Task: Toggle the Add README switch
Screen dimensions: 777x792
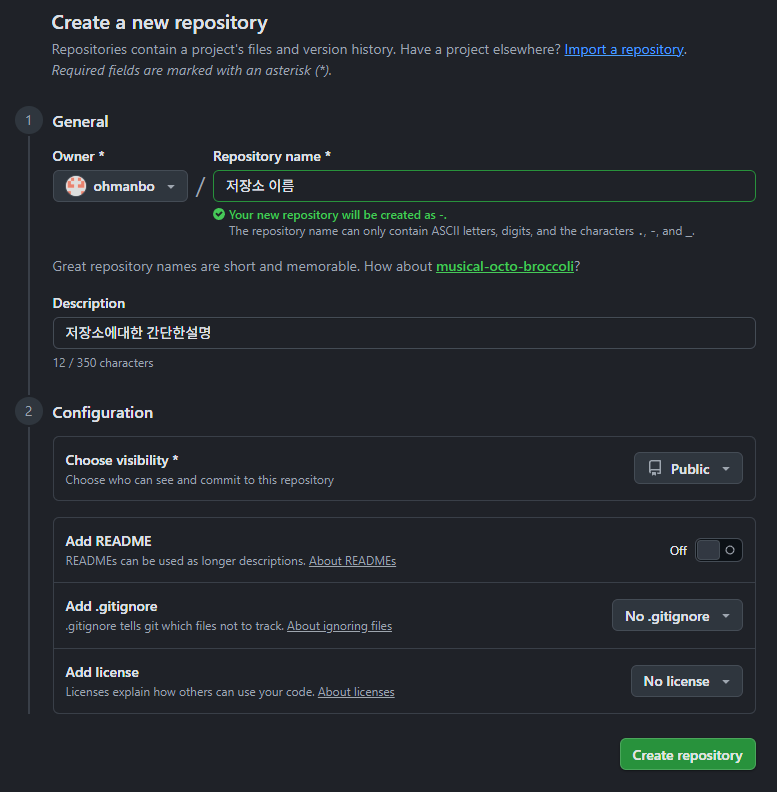Action: coord(718,550)
